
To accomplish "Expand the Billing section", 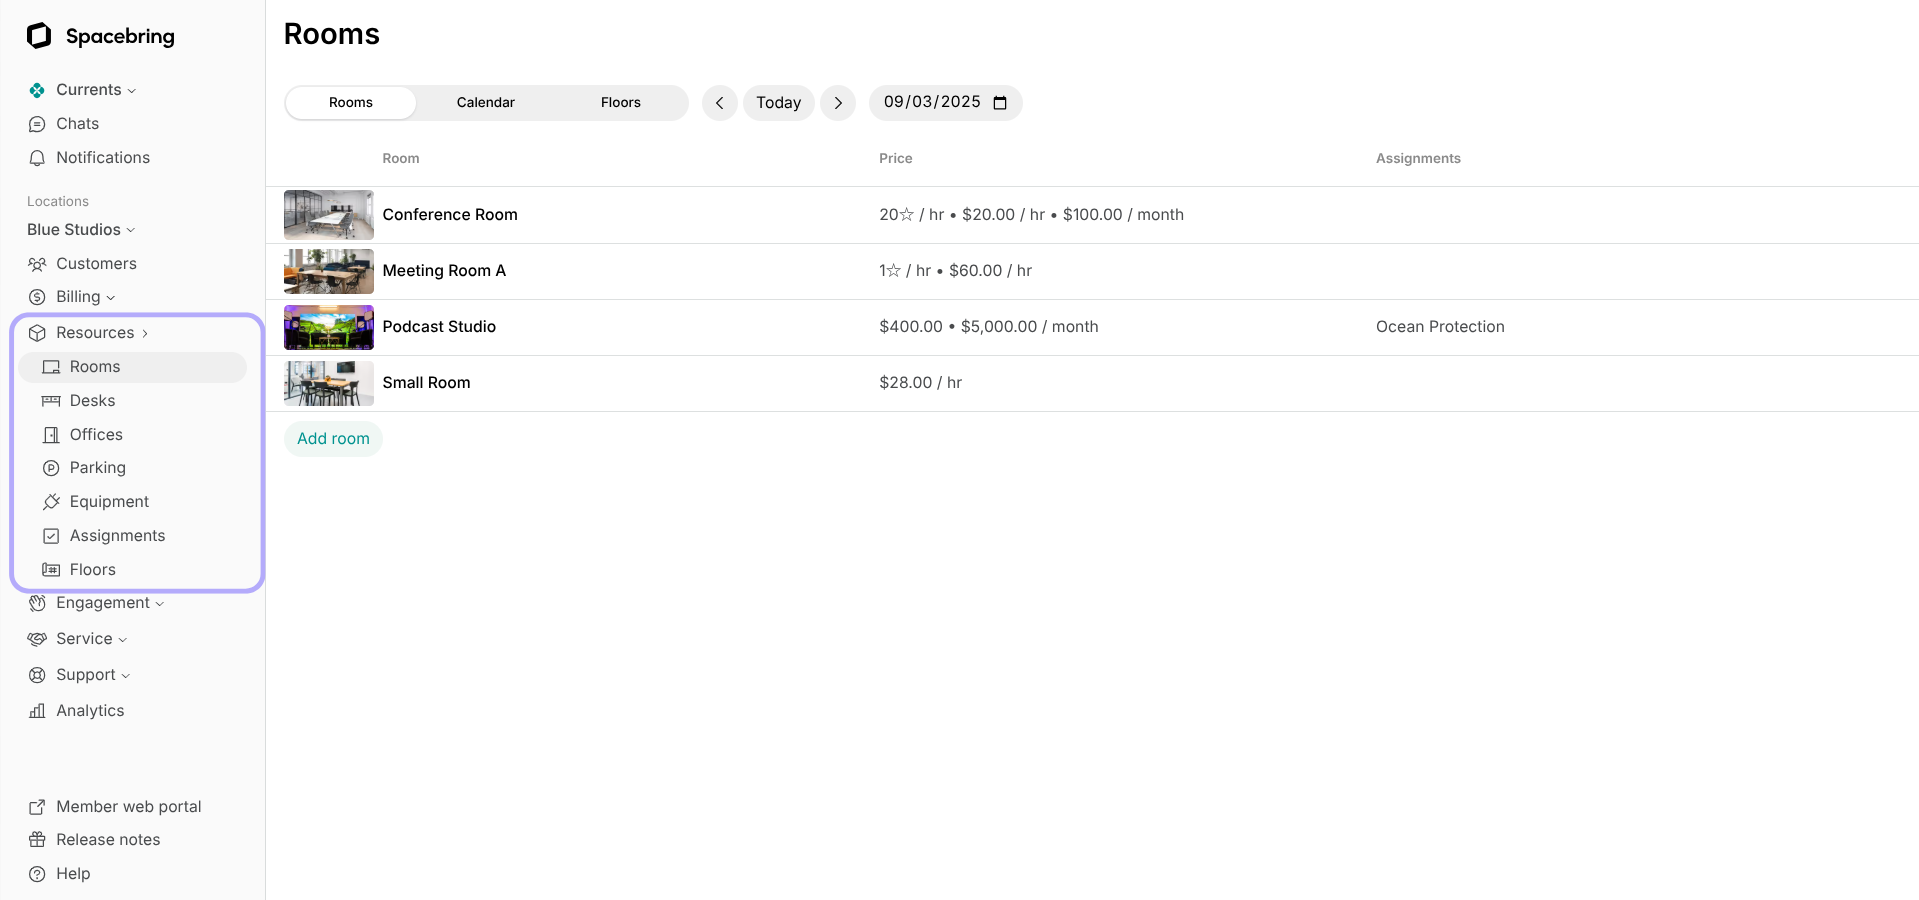I will (85, 297).
